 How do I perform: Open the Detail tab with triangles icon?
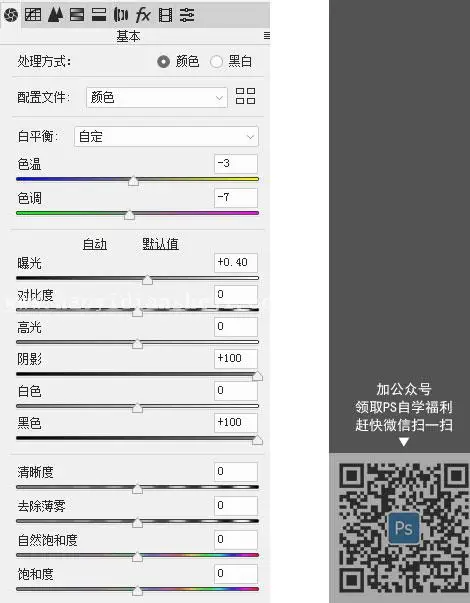pyautogui.click(x=55, y=15)
